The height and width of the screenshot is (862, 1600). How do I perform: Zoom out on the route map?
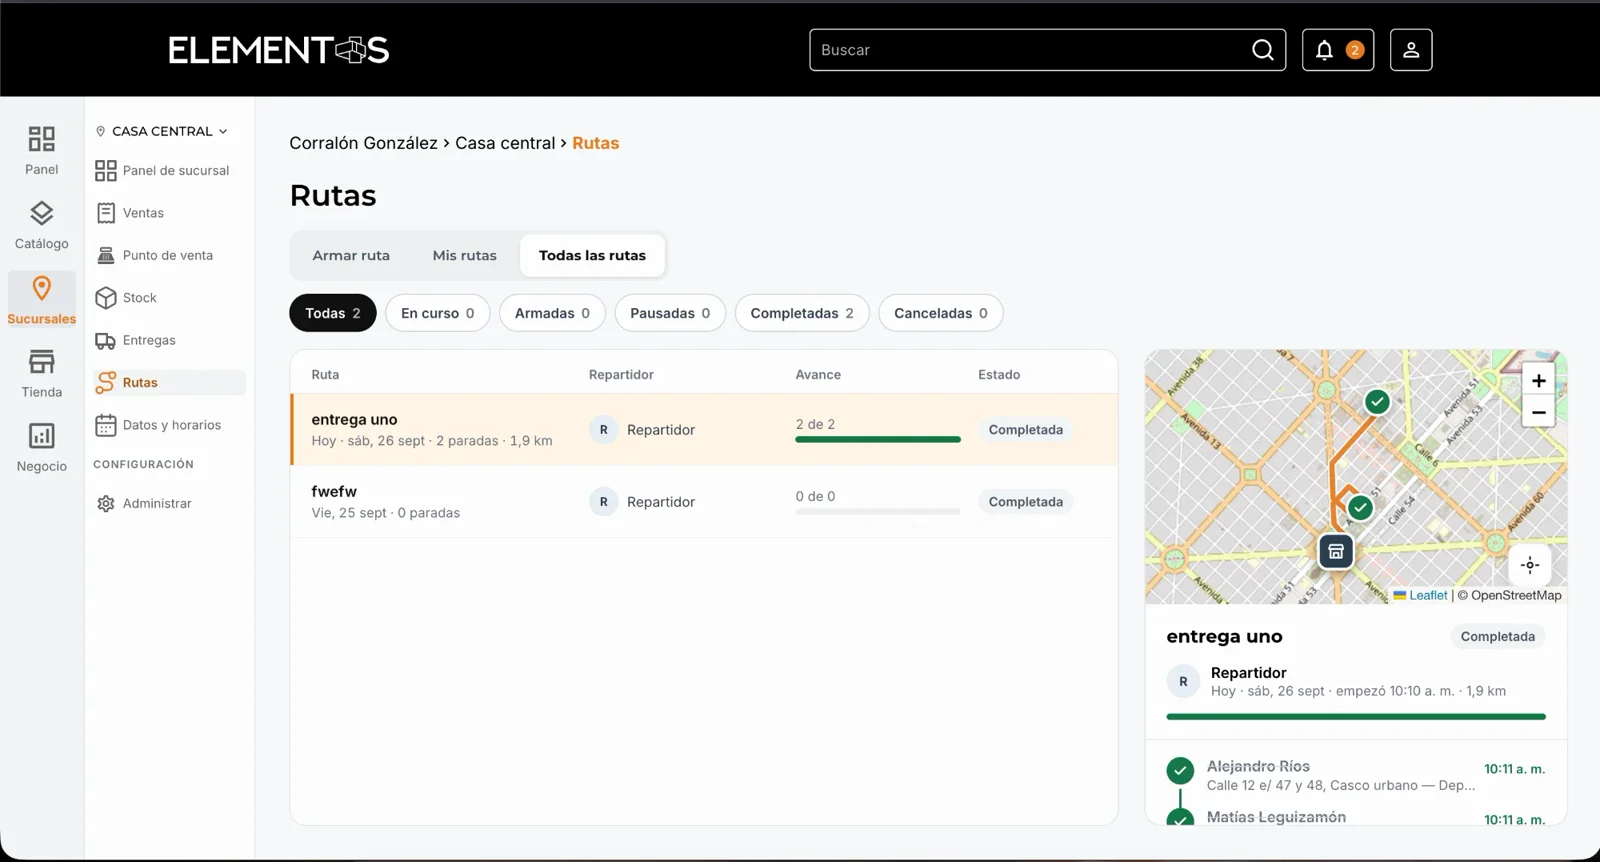(x=1538, y=412)
